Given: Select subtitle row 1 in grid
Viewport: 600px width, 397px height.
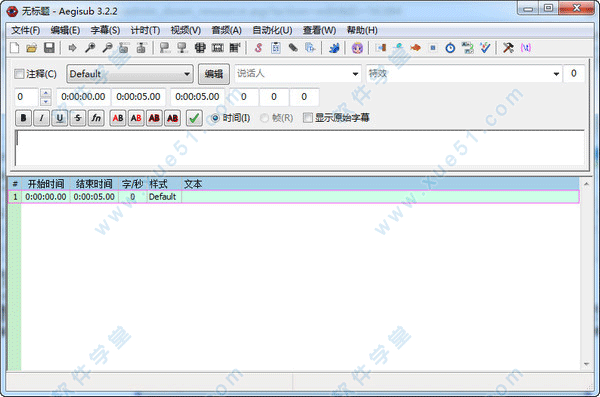Looking at the screenshot, I should [293, 197].
